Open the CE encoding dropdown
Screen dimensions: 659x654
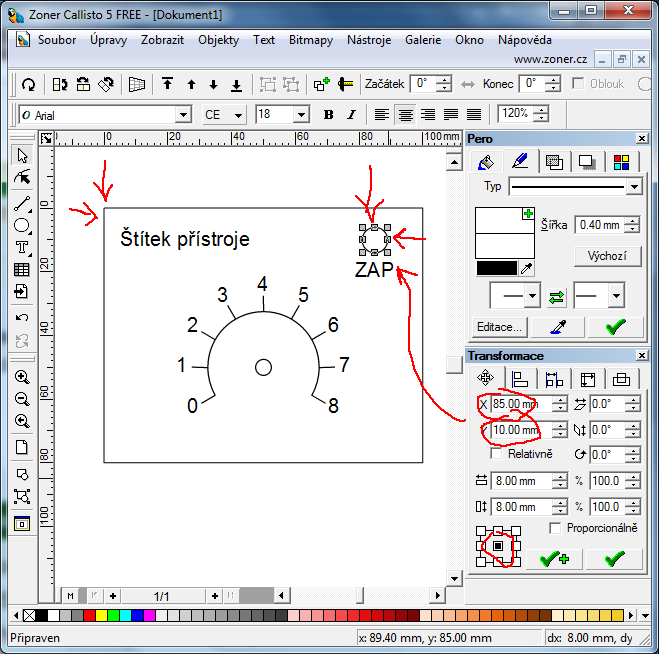(x=238, y=115)
